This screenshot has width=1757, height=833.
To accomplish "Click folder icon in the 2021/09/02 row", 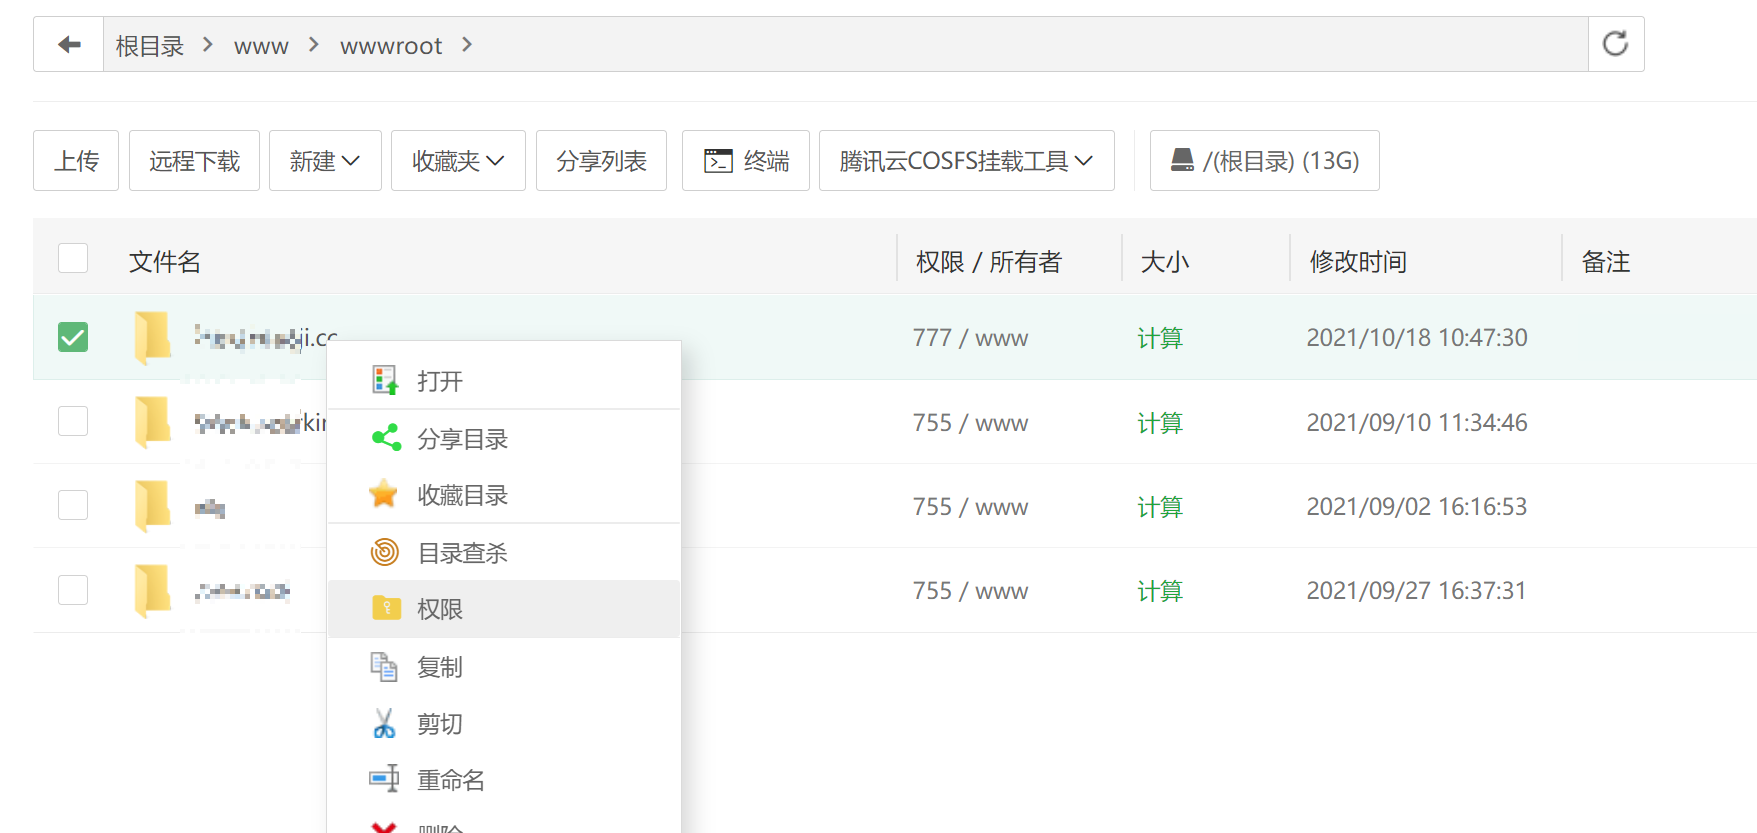I will (x=153, y=505).
